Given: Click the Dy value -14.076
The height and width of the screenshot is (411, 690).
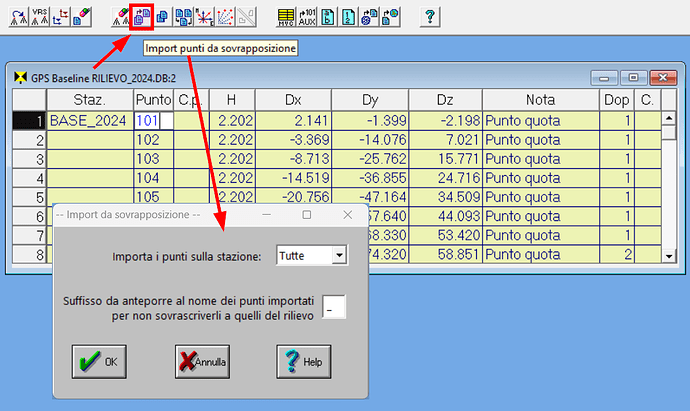Looking at the screenshot, I should click(370, 140).
